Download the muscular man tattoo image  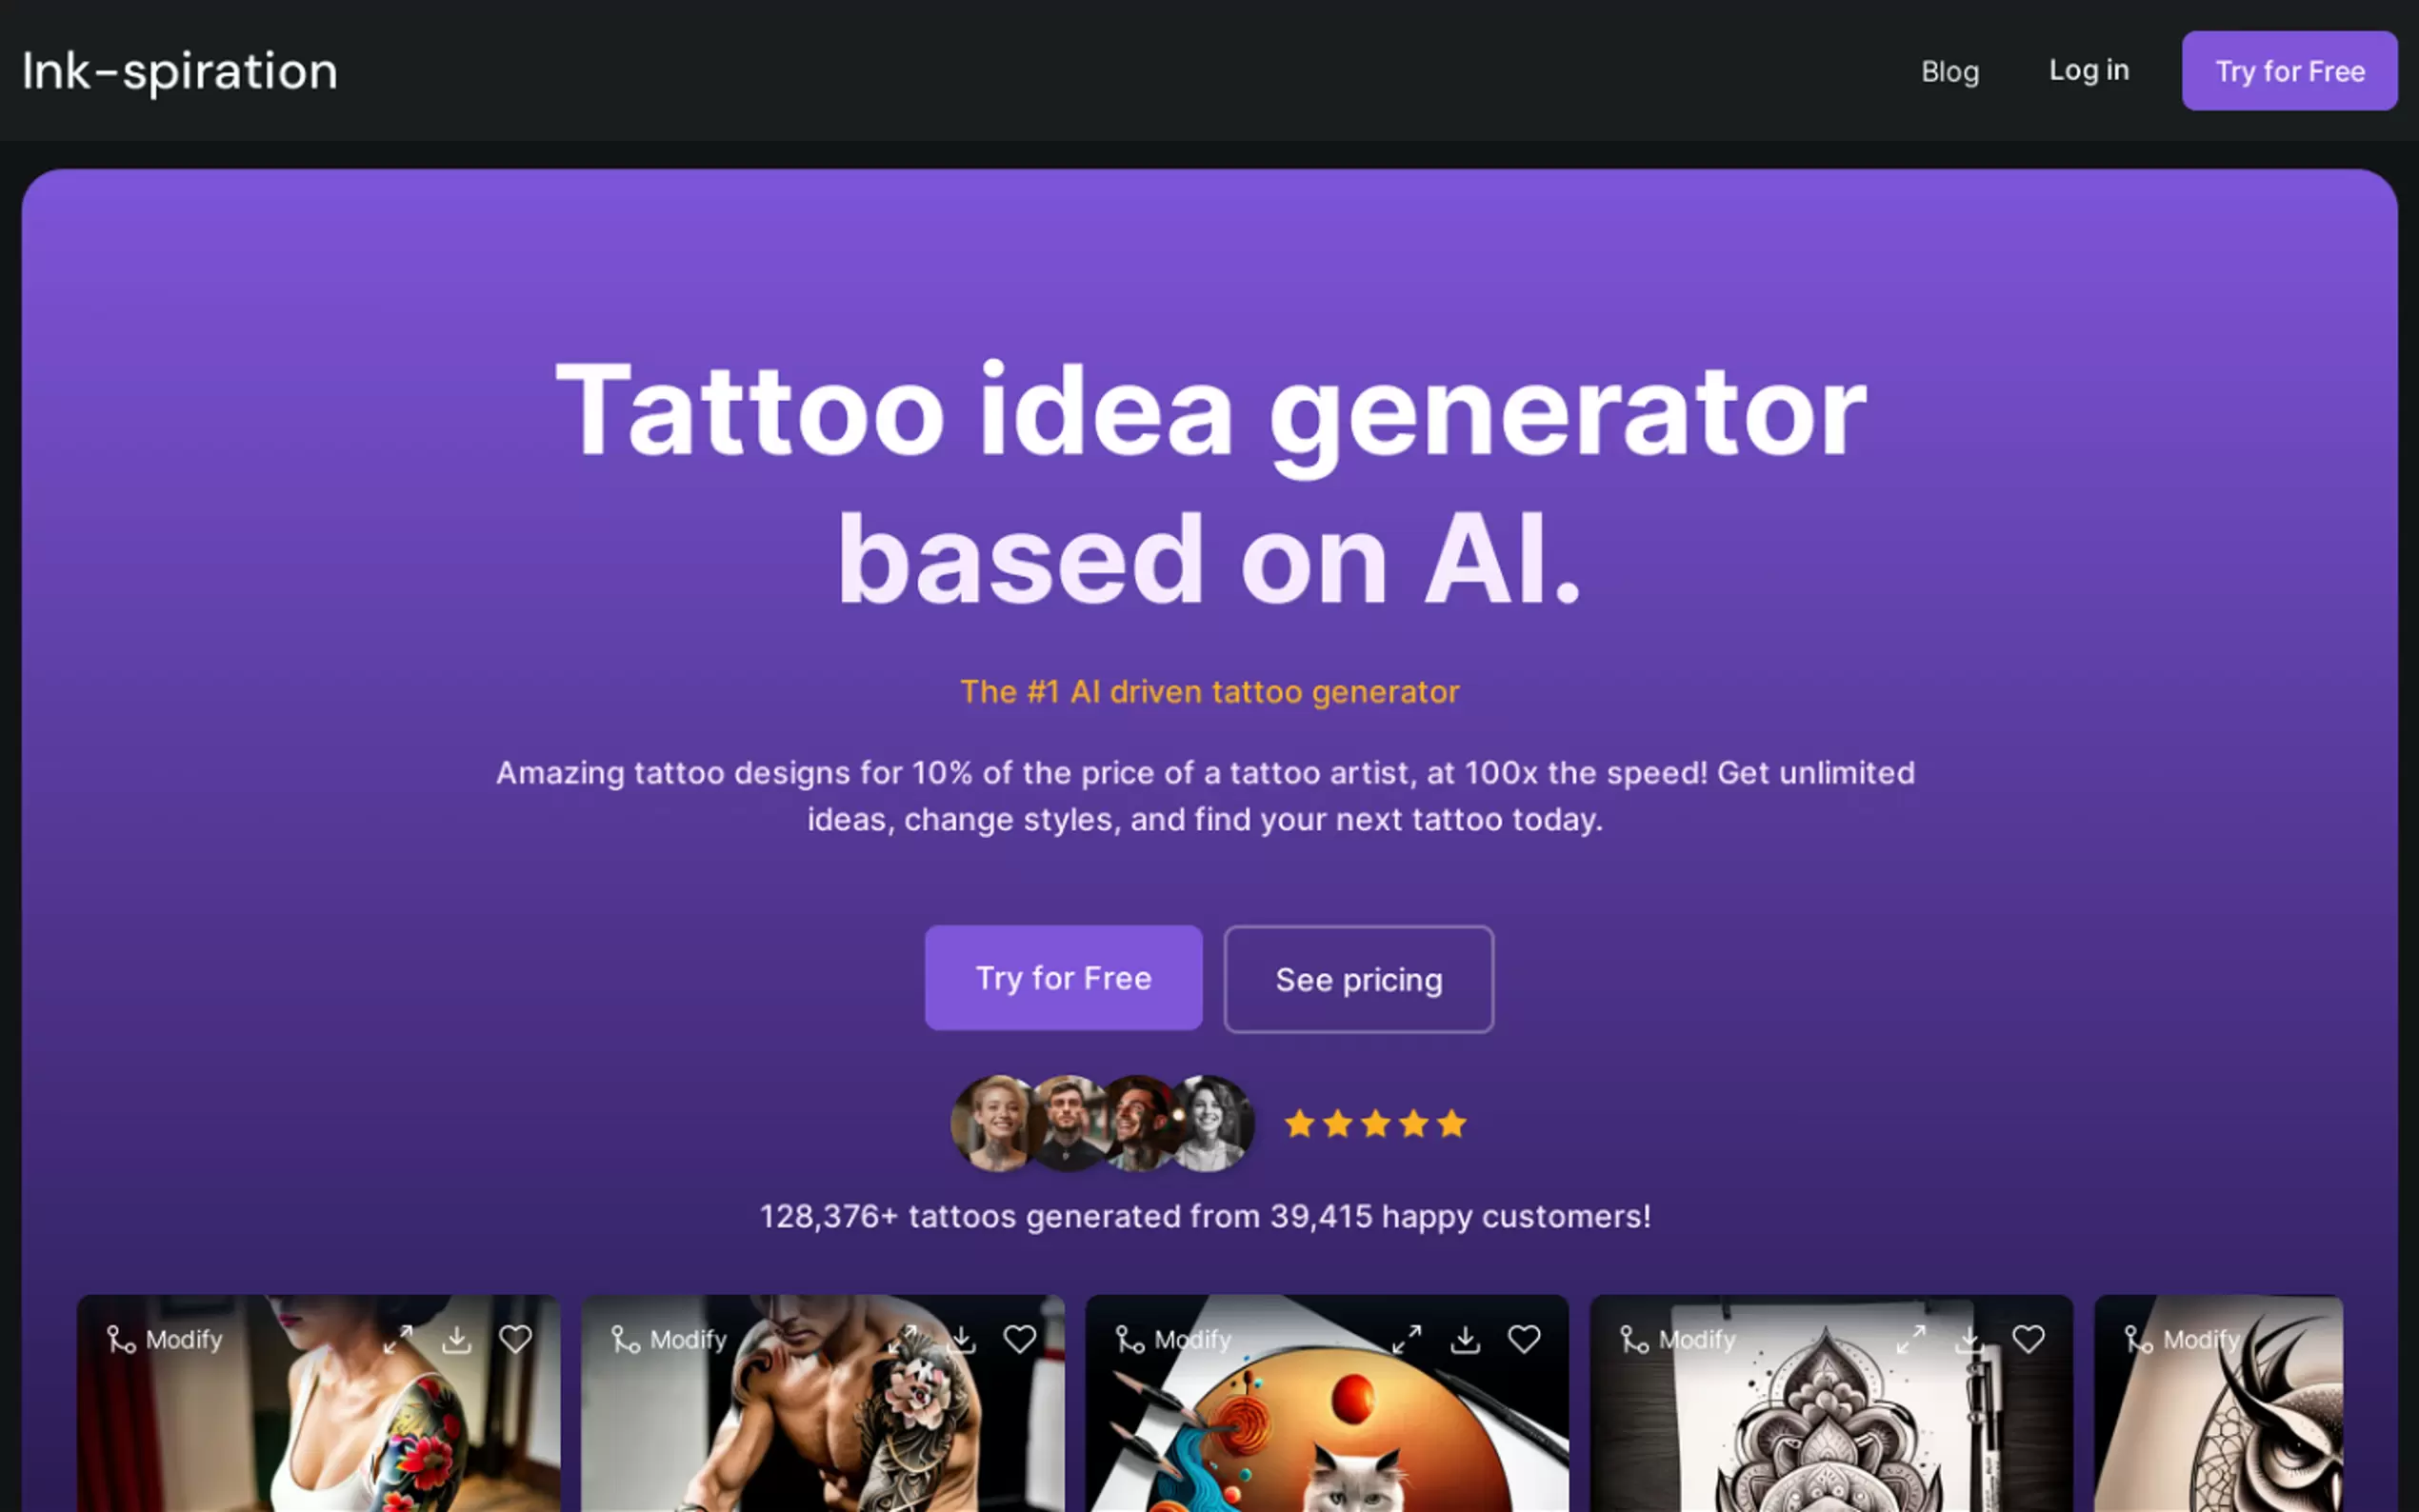(x=961, y=1338)
